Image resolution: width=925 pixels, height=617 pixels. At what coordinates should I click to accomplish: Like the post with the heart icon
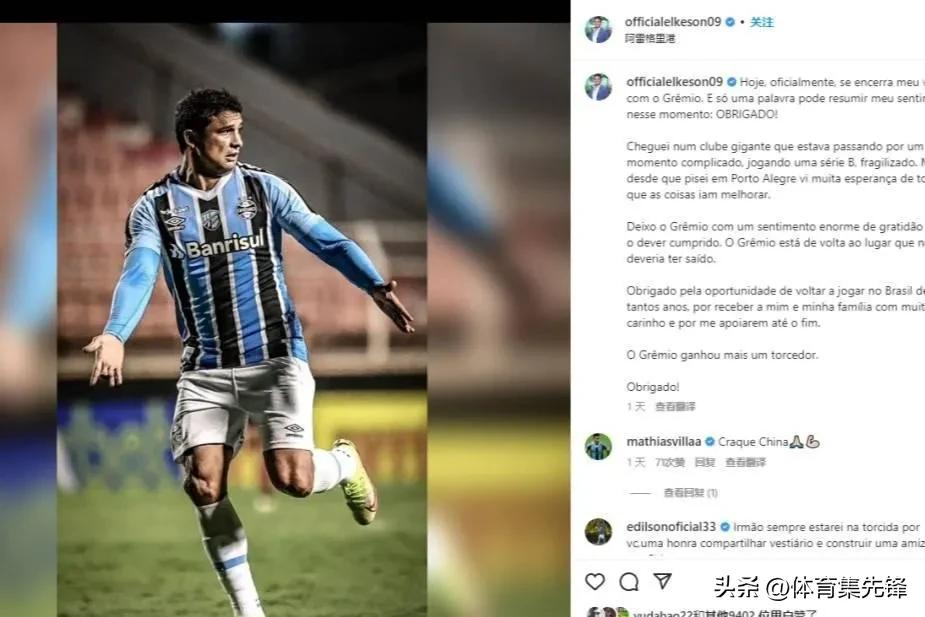coord(595,582)
